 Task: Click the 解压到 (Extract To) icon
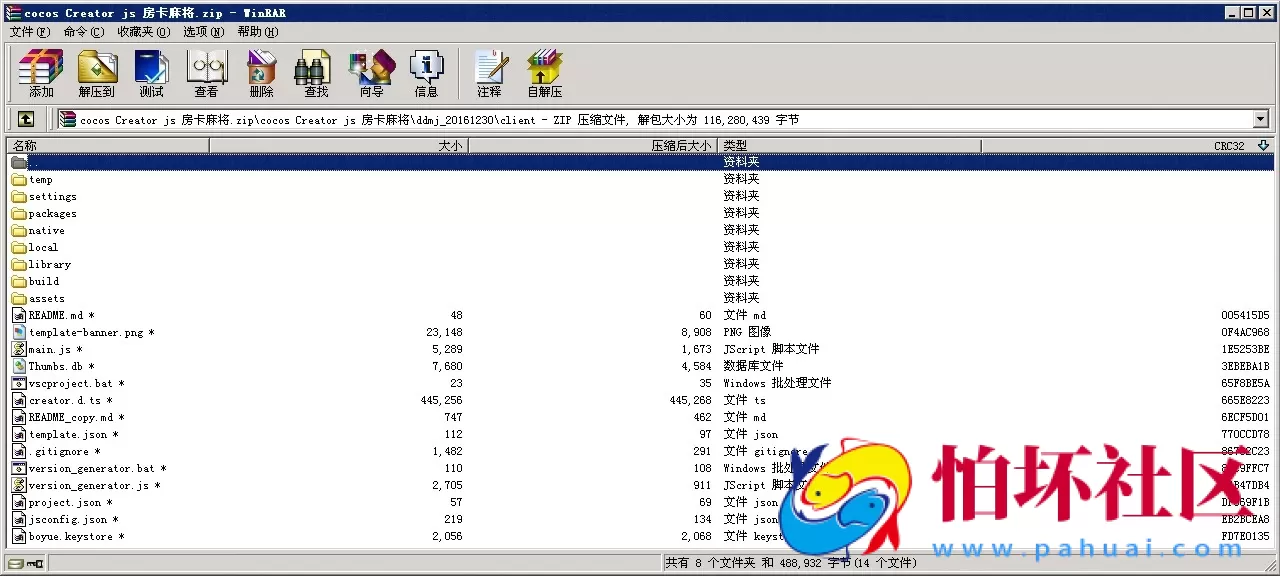click(96, 73)
